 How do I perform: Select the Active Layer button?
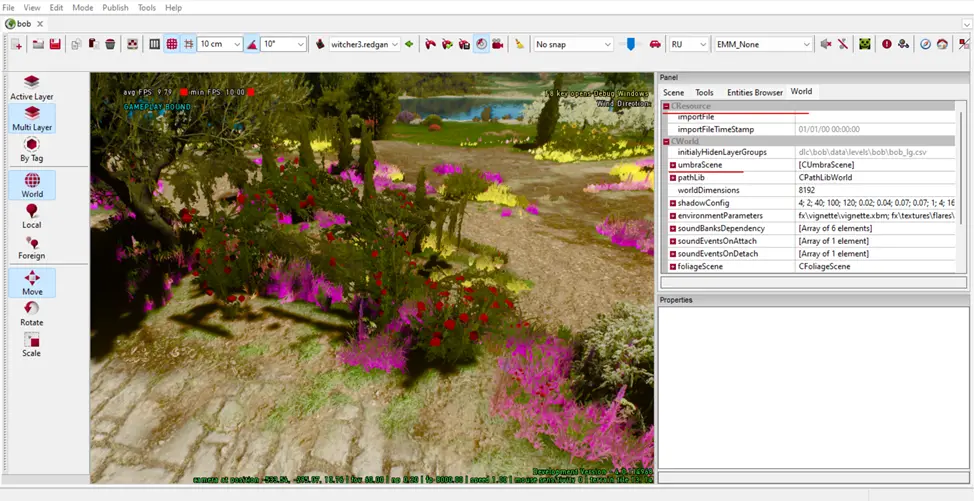tap(32, 87)
